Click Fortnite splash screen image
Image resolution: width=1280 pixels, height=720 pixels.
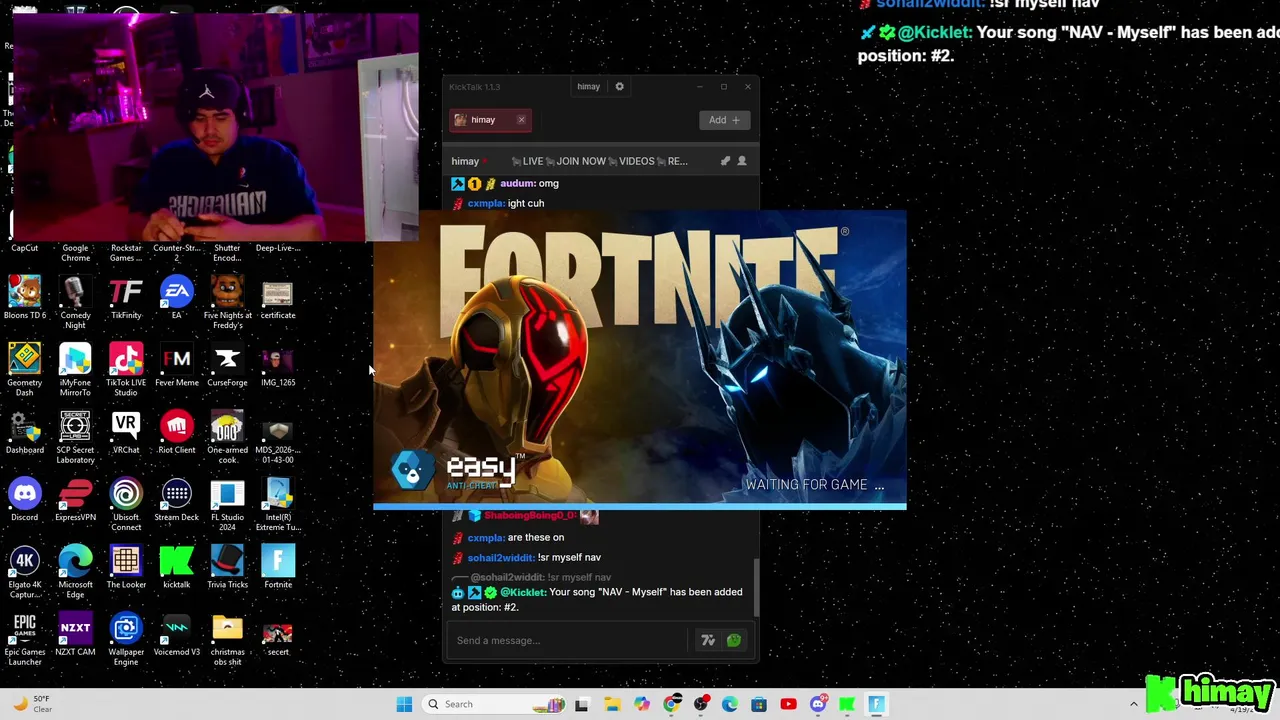point(640,360)
